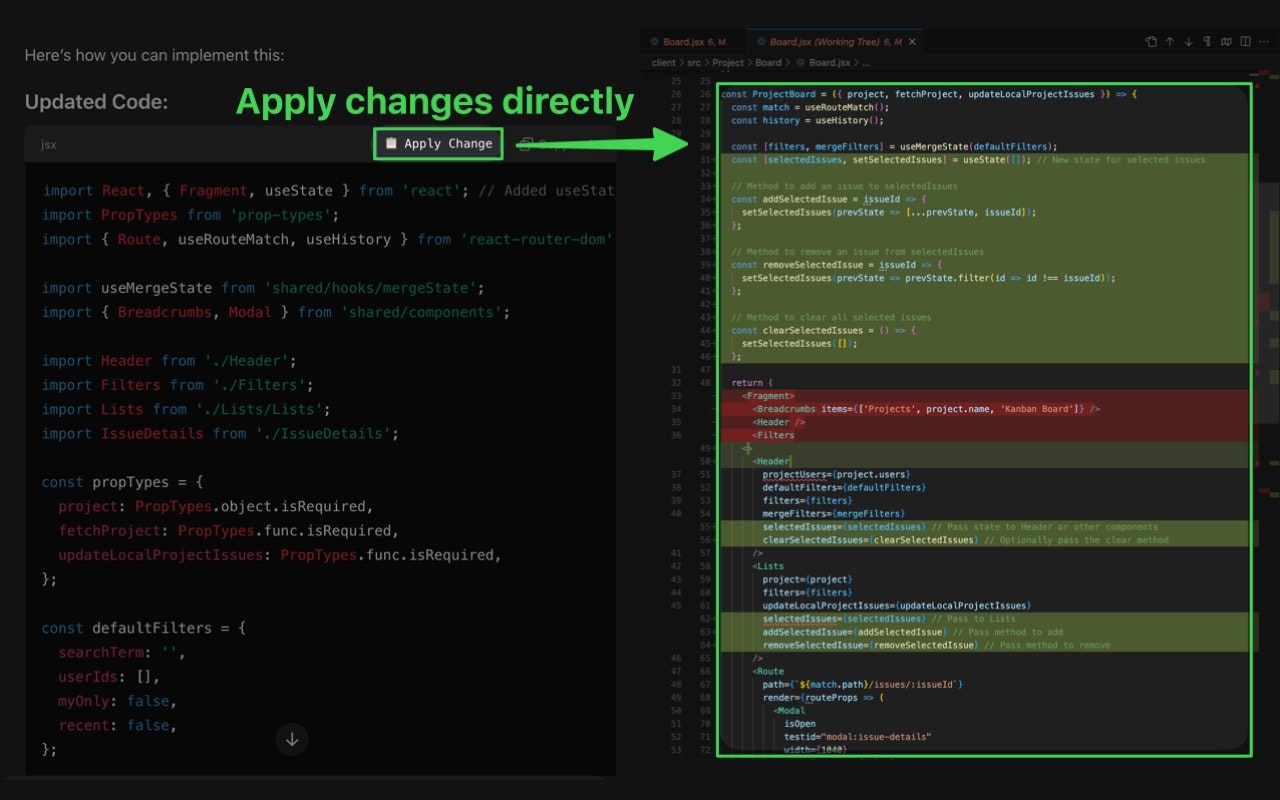This screenshot has width=1280, height=800.
Task: Click Open File icon in editor toolbar
Action: (1151, 42)
